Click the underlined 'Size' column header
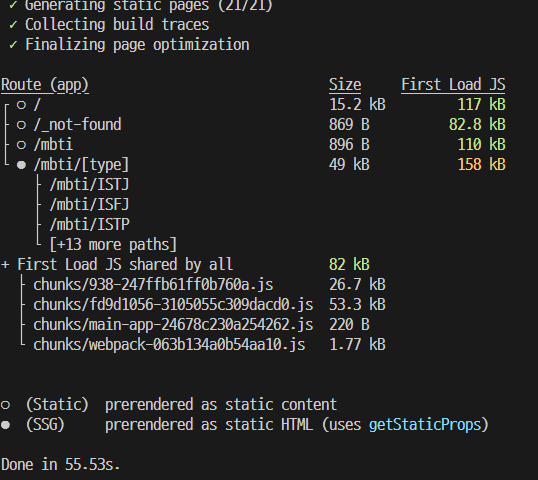Viewport: 538px width, 480px height. click(345, 85)
